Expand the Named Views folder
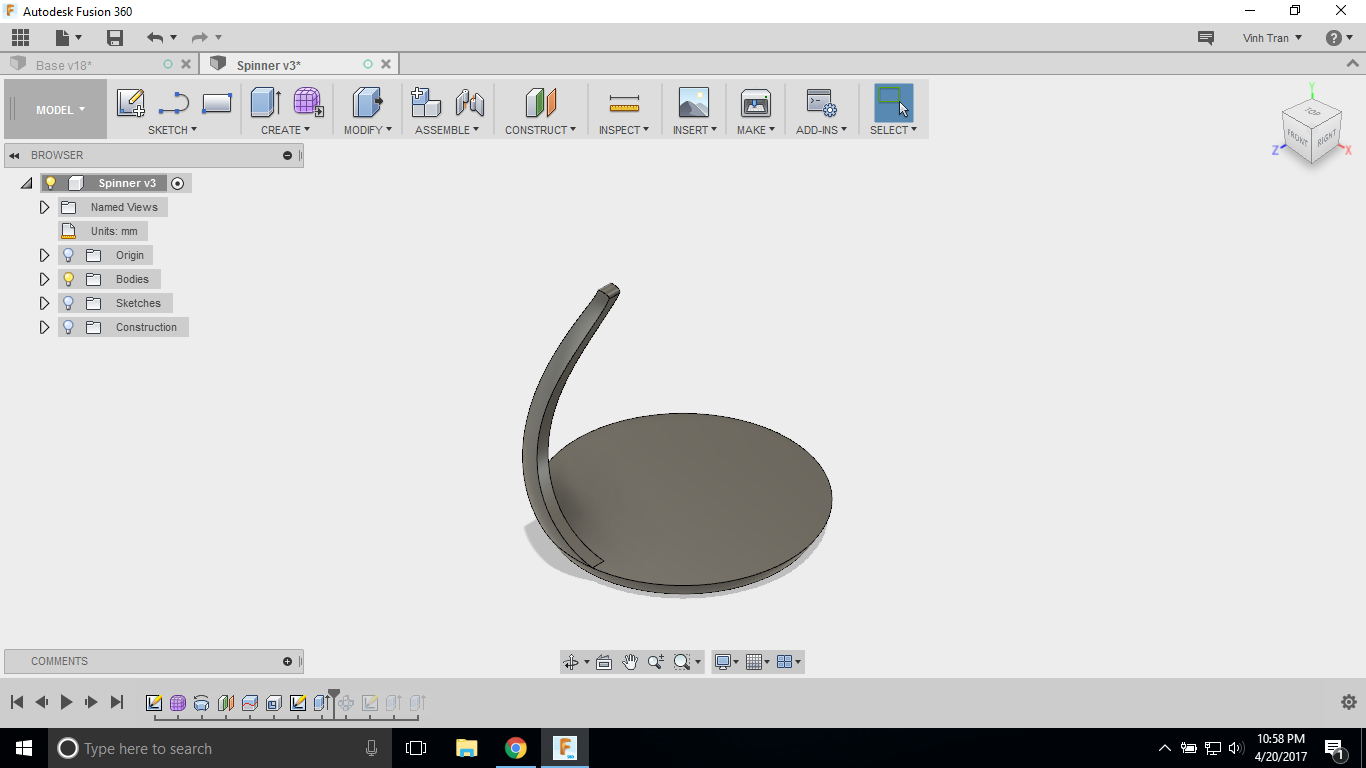Image resolution: width=1366 pixels, height=768 pixels. click(x=44, y=207)
